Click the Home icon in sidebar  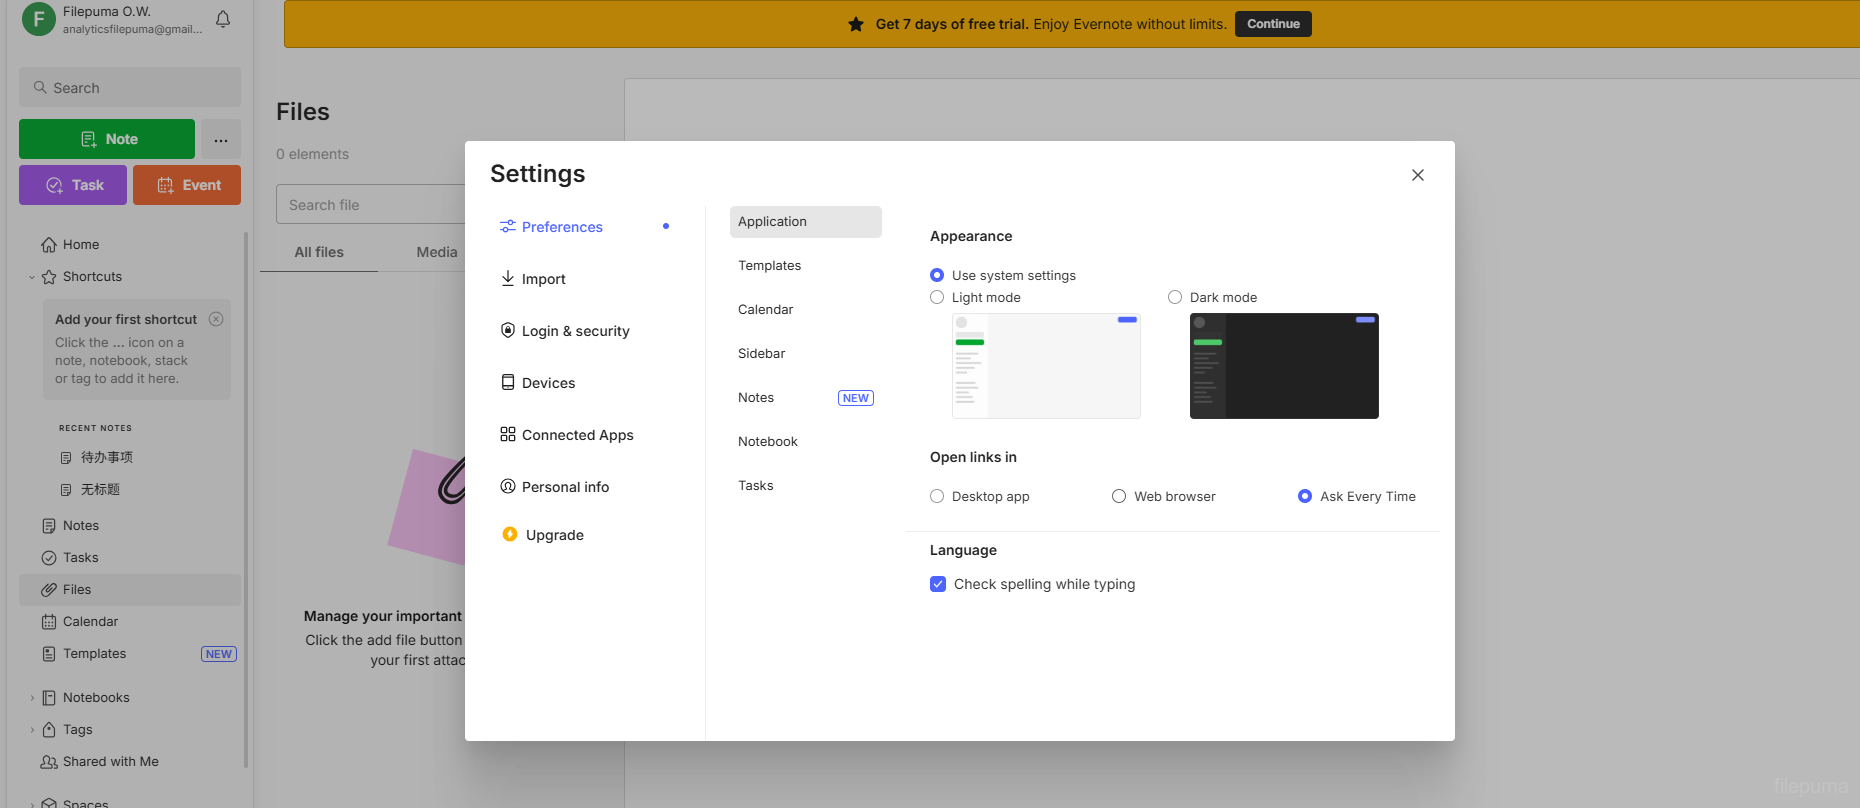[x=49, y=245]
